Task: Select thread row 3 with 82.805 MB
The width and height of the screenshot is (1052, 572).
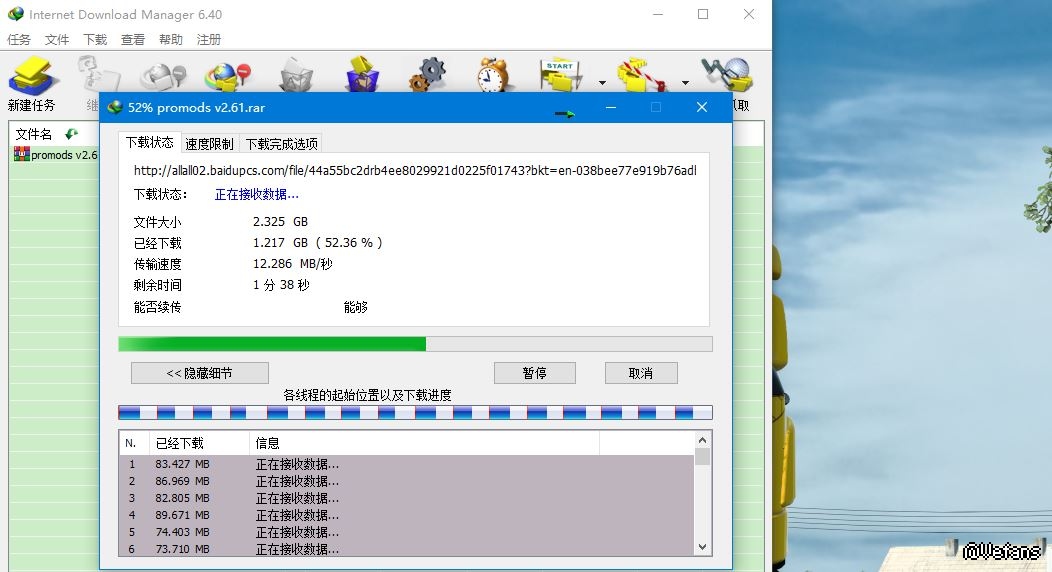Action: (x=407, y=498)
